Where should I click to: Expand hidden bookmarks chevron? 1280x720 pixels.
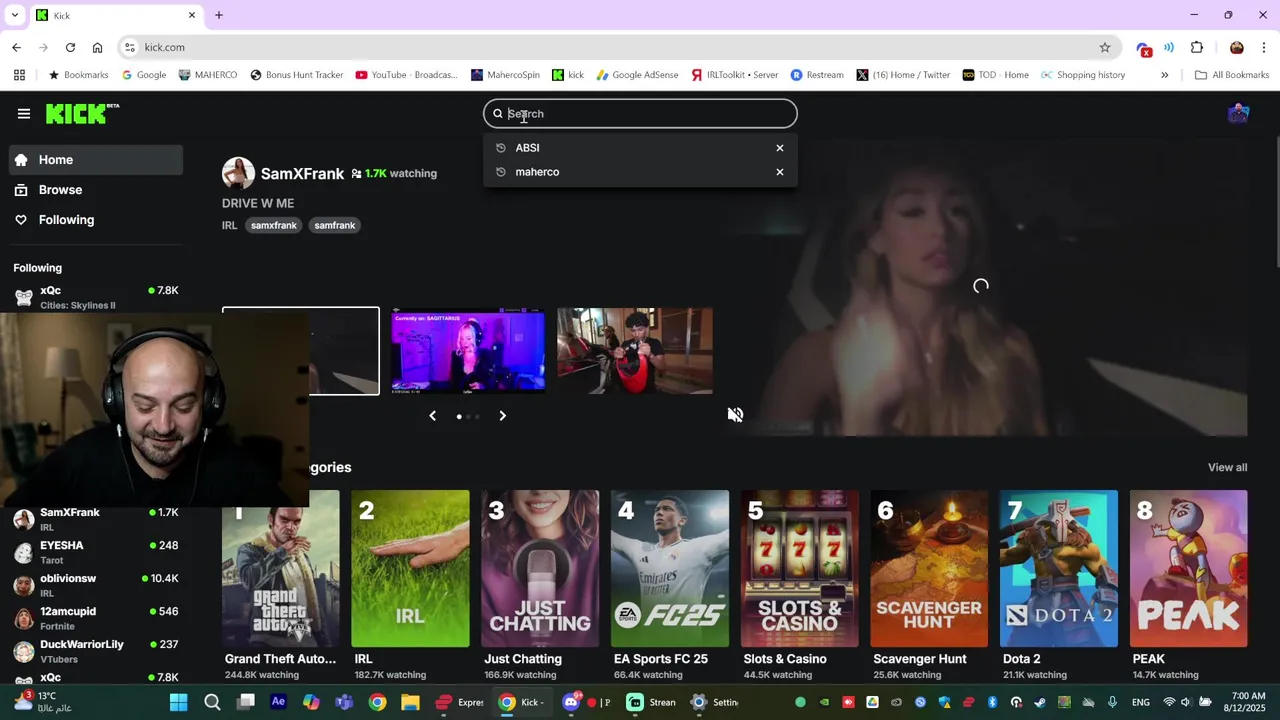pos(1165,75)
